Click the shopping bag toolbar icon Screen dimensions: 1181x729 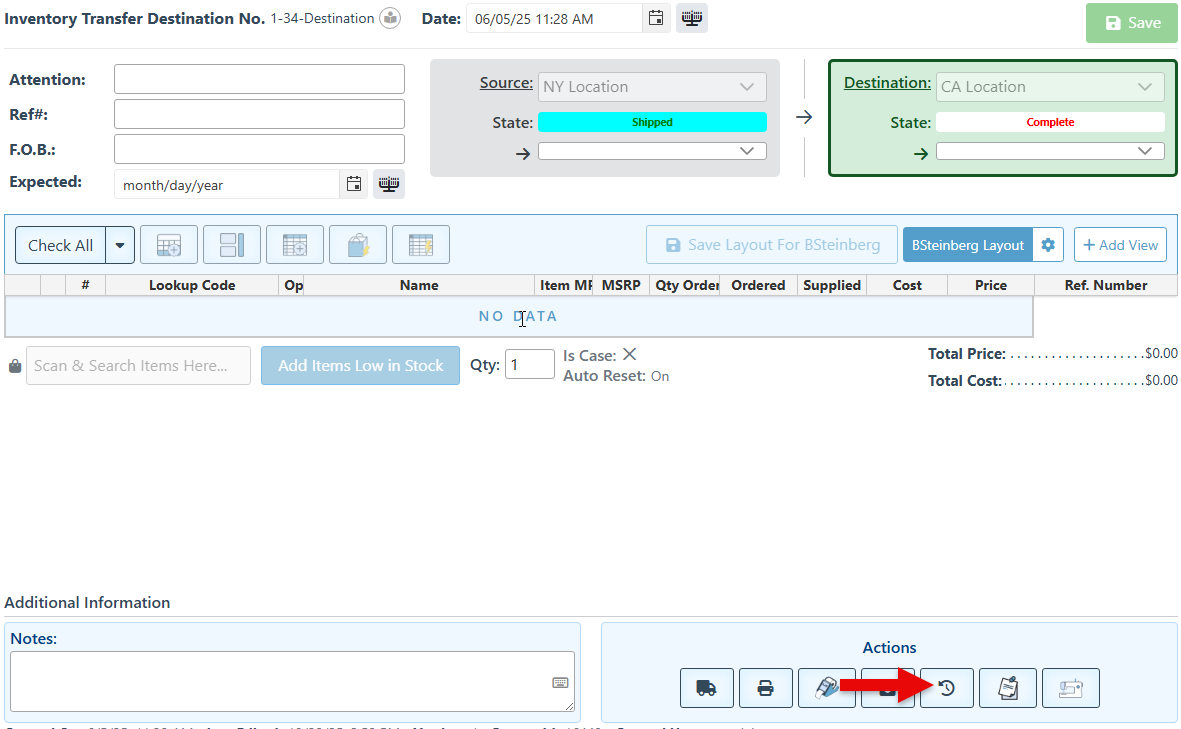357,245
